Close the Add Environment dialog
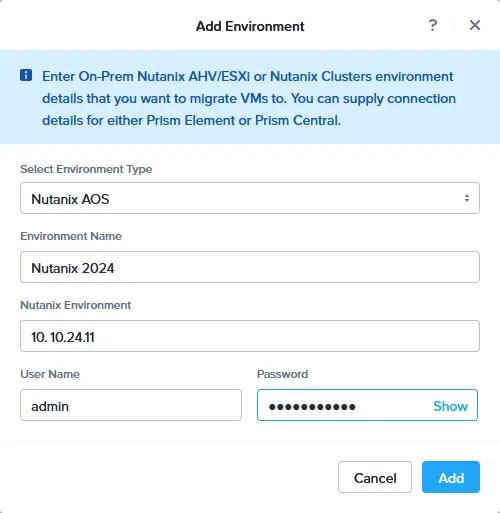 [x=475, y=25]
